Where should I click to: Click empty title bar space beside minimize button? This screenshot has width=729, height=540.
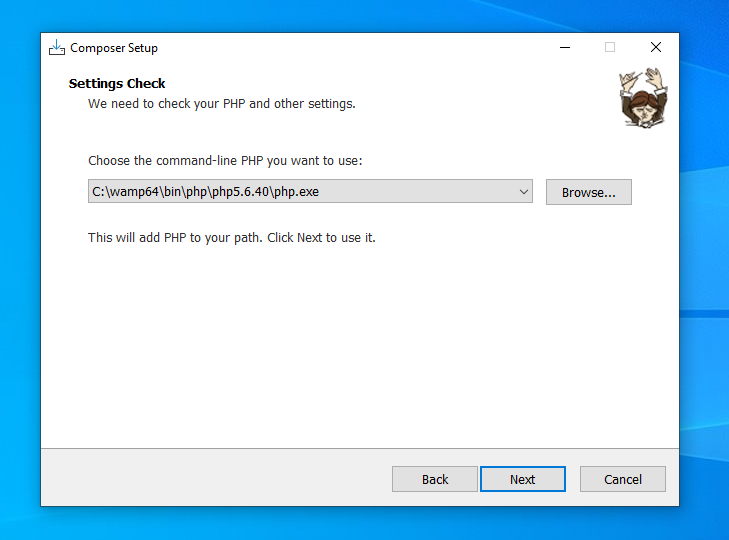[400, 48]
